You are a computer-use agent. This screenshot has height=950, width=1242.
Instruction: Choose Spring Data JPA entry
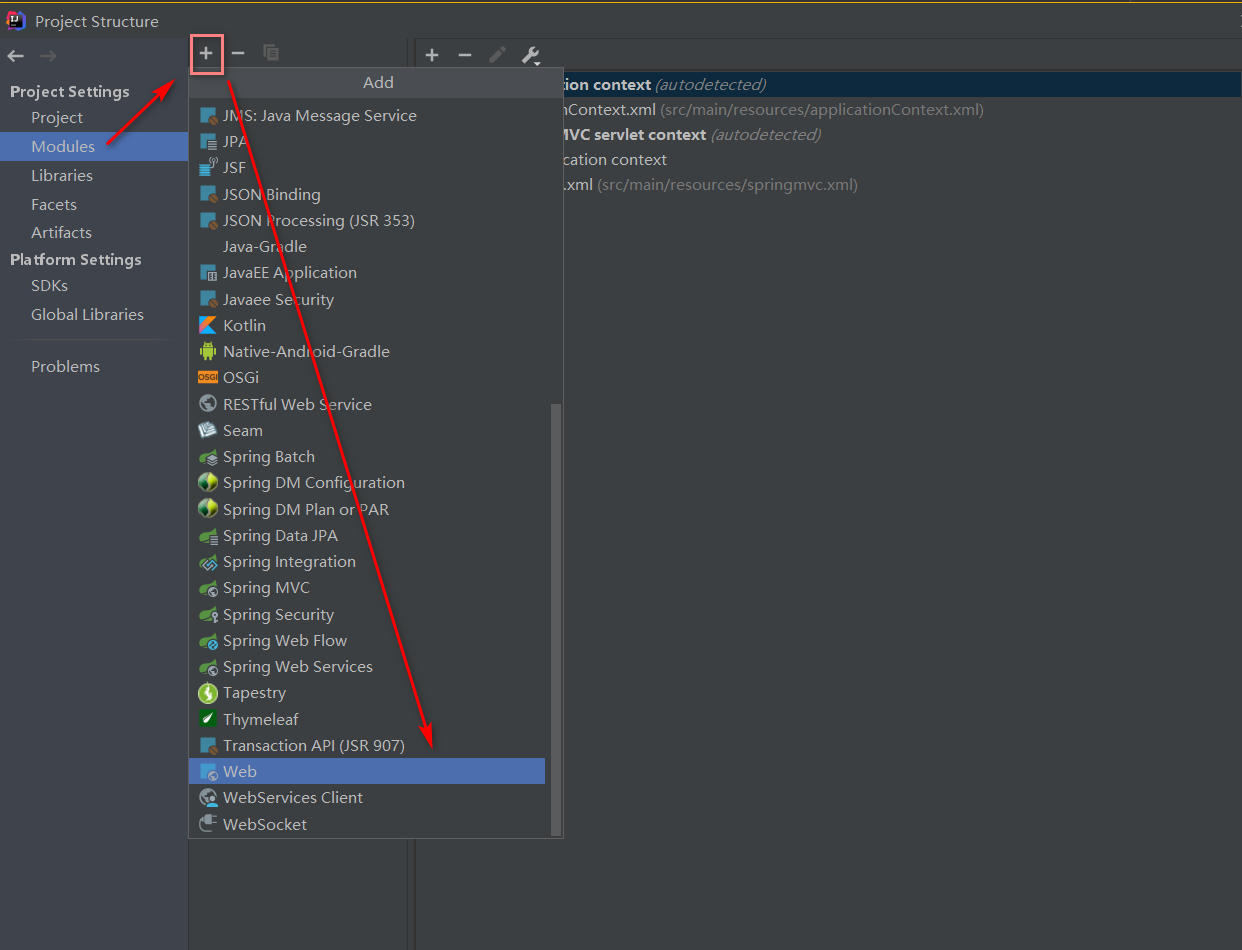pyautogui.click(x=368, y=535)
